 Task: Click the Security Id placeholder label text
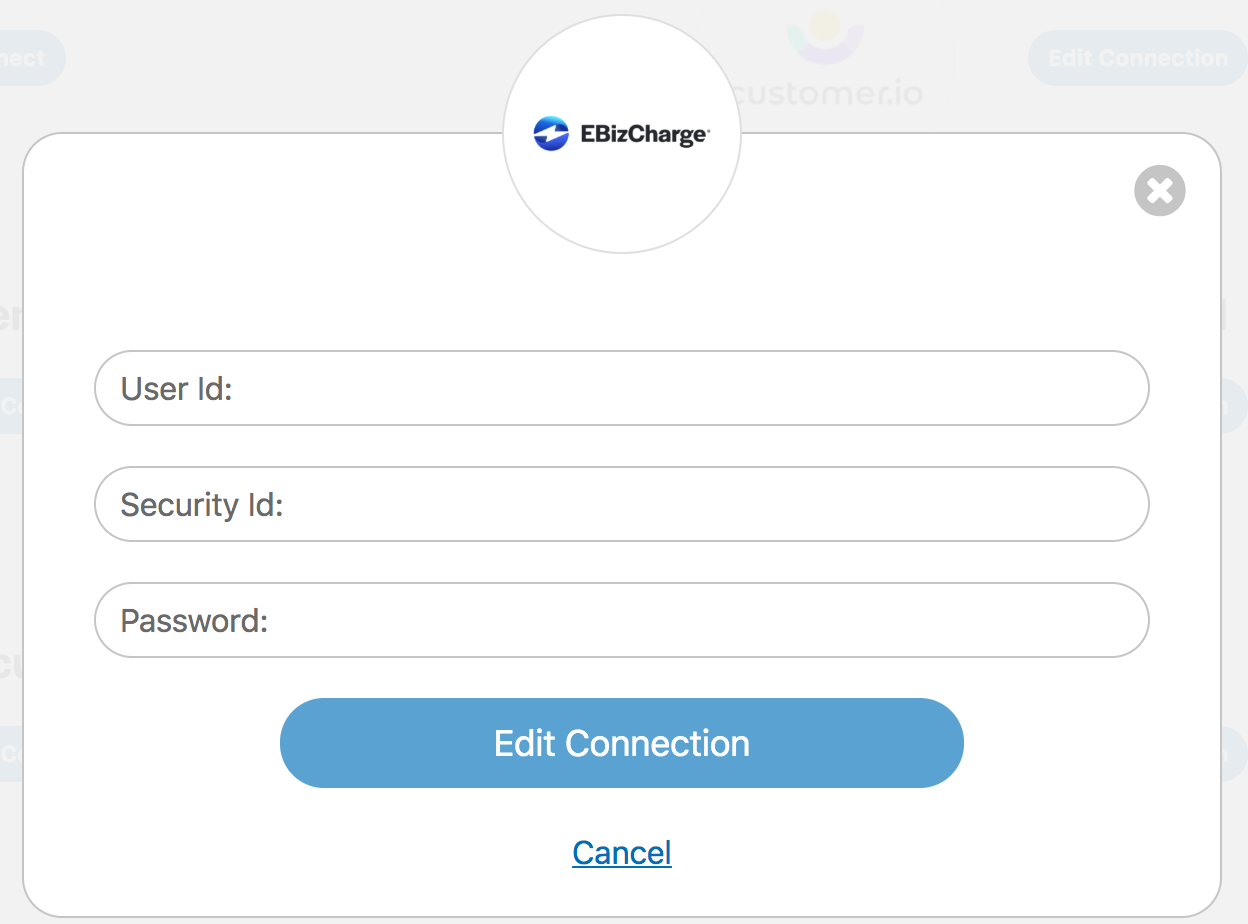(202, 504)
